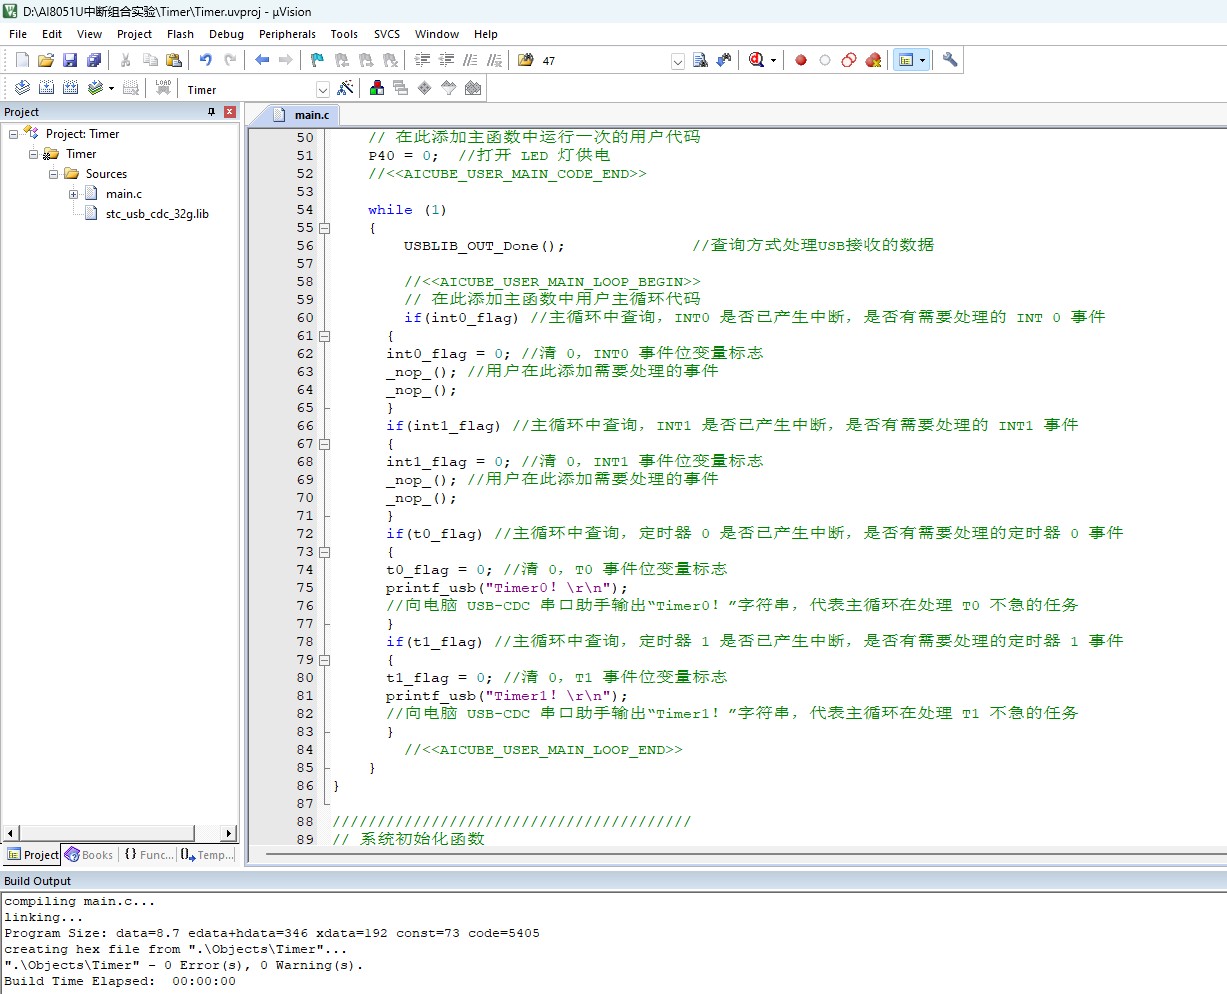Open the Debug menu
Screen dimensions: 1227x994
tap(226, 34)
